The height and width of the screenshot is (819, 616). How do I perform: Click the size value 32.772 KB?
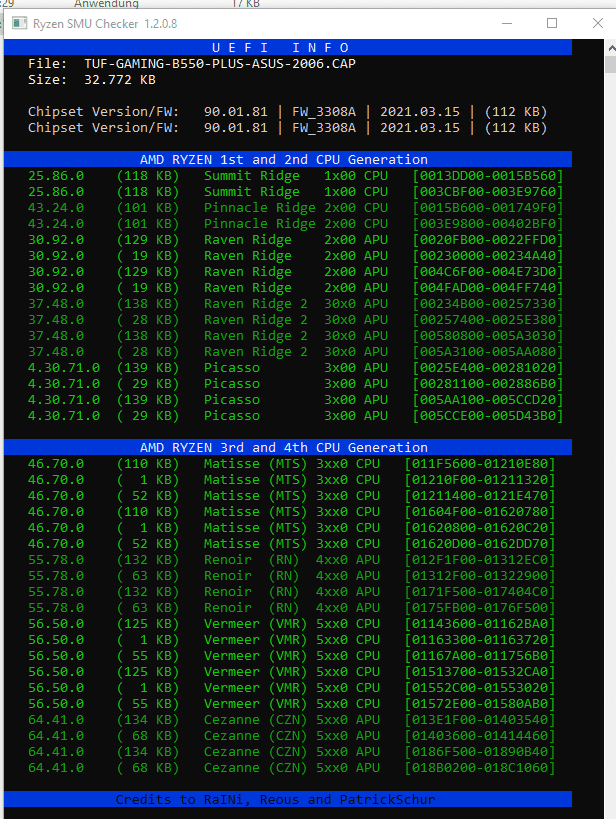point(120,80)
